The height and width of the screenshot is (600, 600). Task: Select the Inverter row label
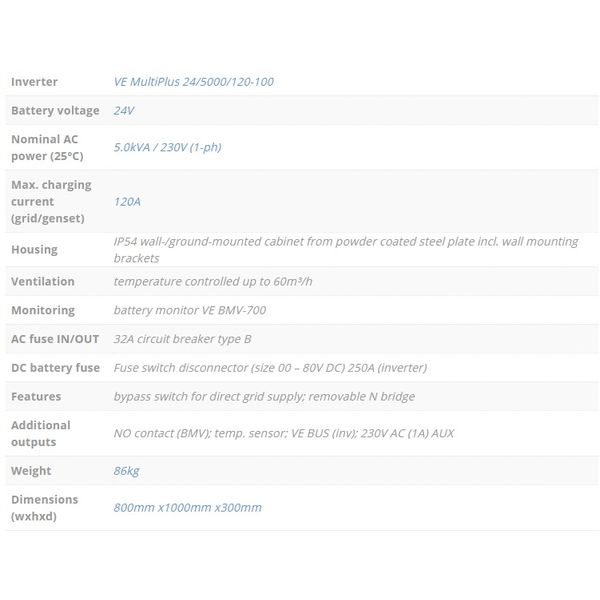pyautogui.click(x=34, y=82)
